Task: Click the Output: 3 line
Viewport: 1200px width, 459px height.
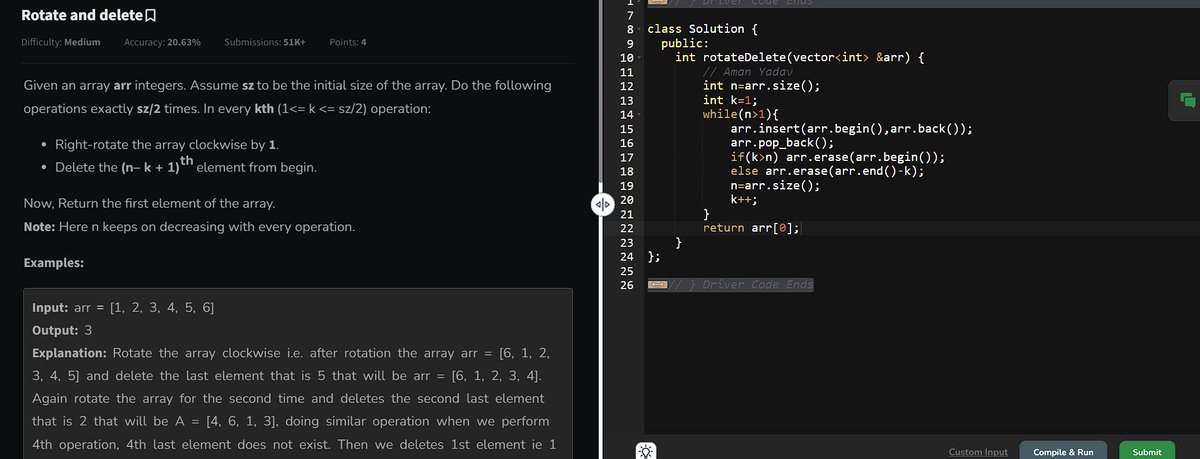Action: [x=63, y=329]
